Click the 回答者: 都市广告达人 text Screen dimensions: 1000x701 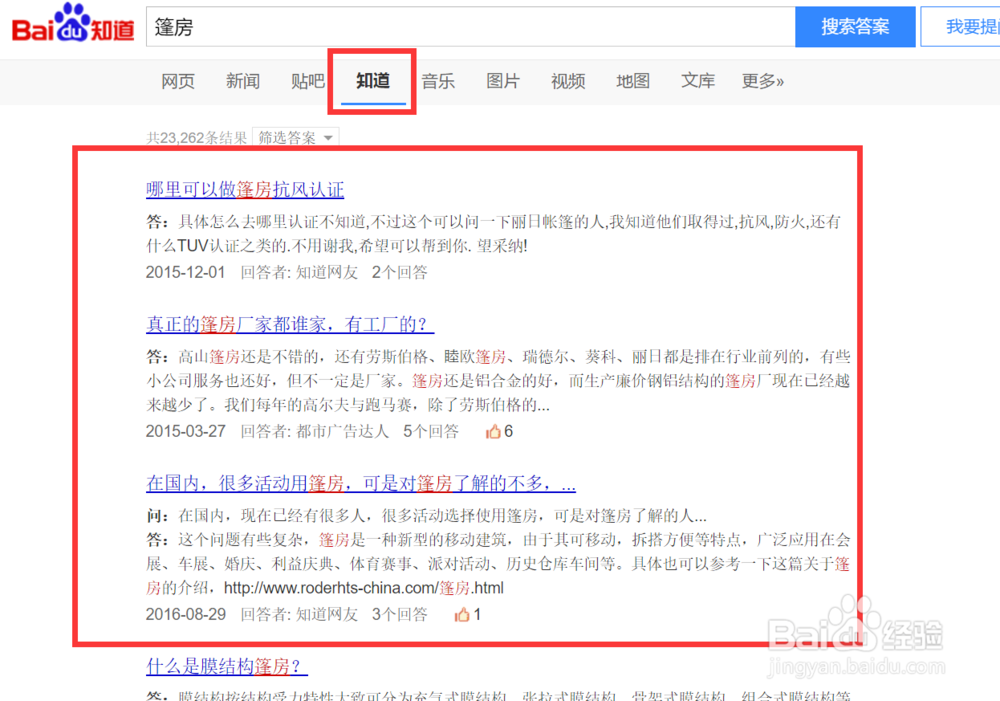pyautogui.click(x=314, y=432)
